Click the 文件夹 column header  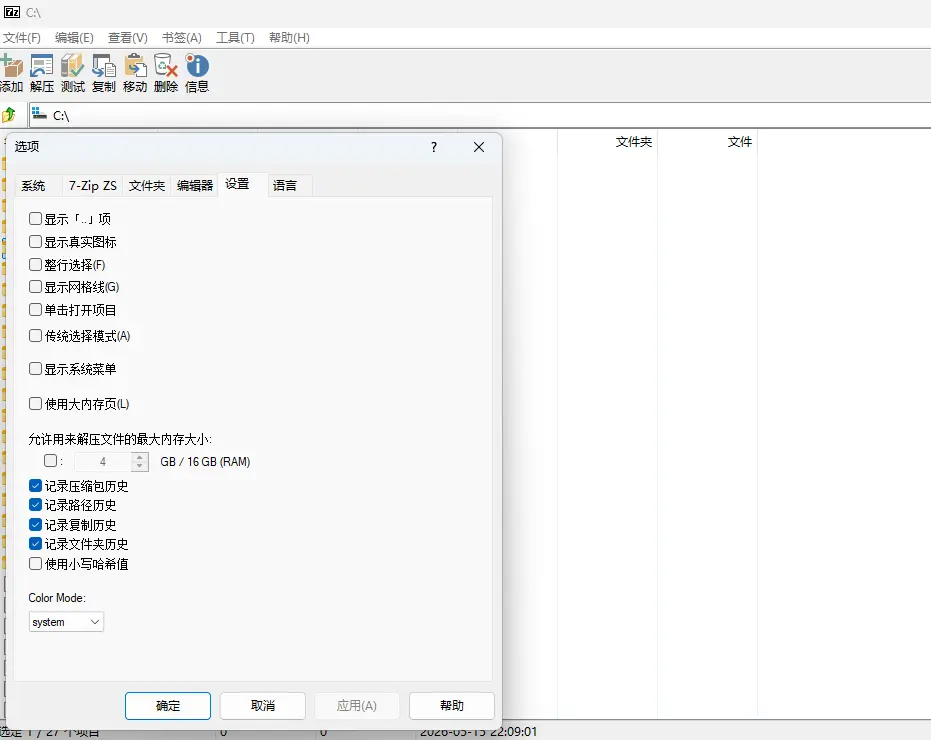607,142
